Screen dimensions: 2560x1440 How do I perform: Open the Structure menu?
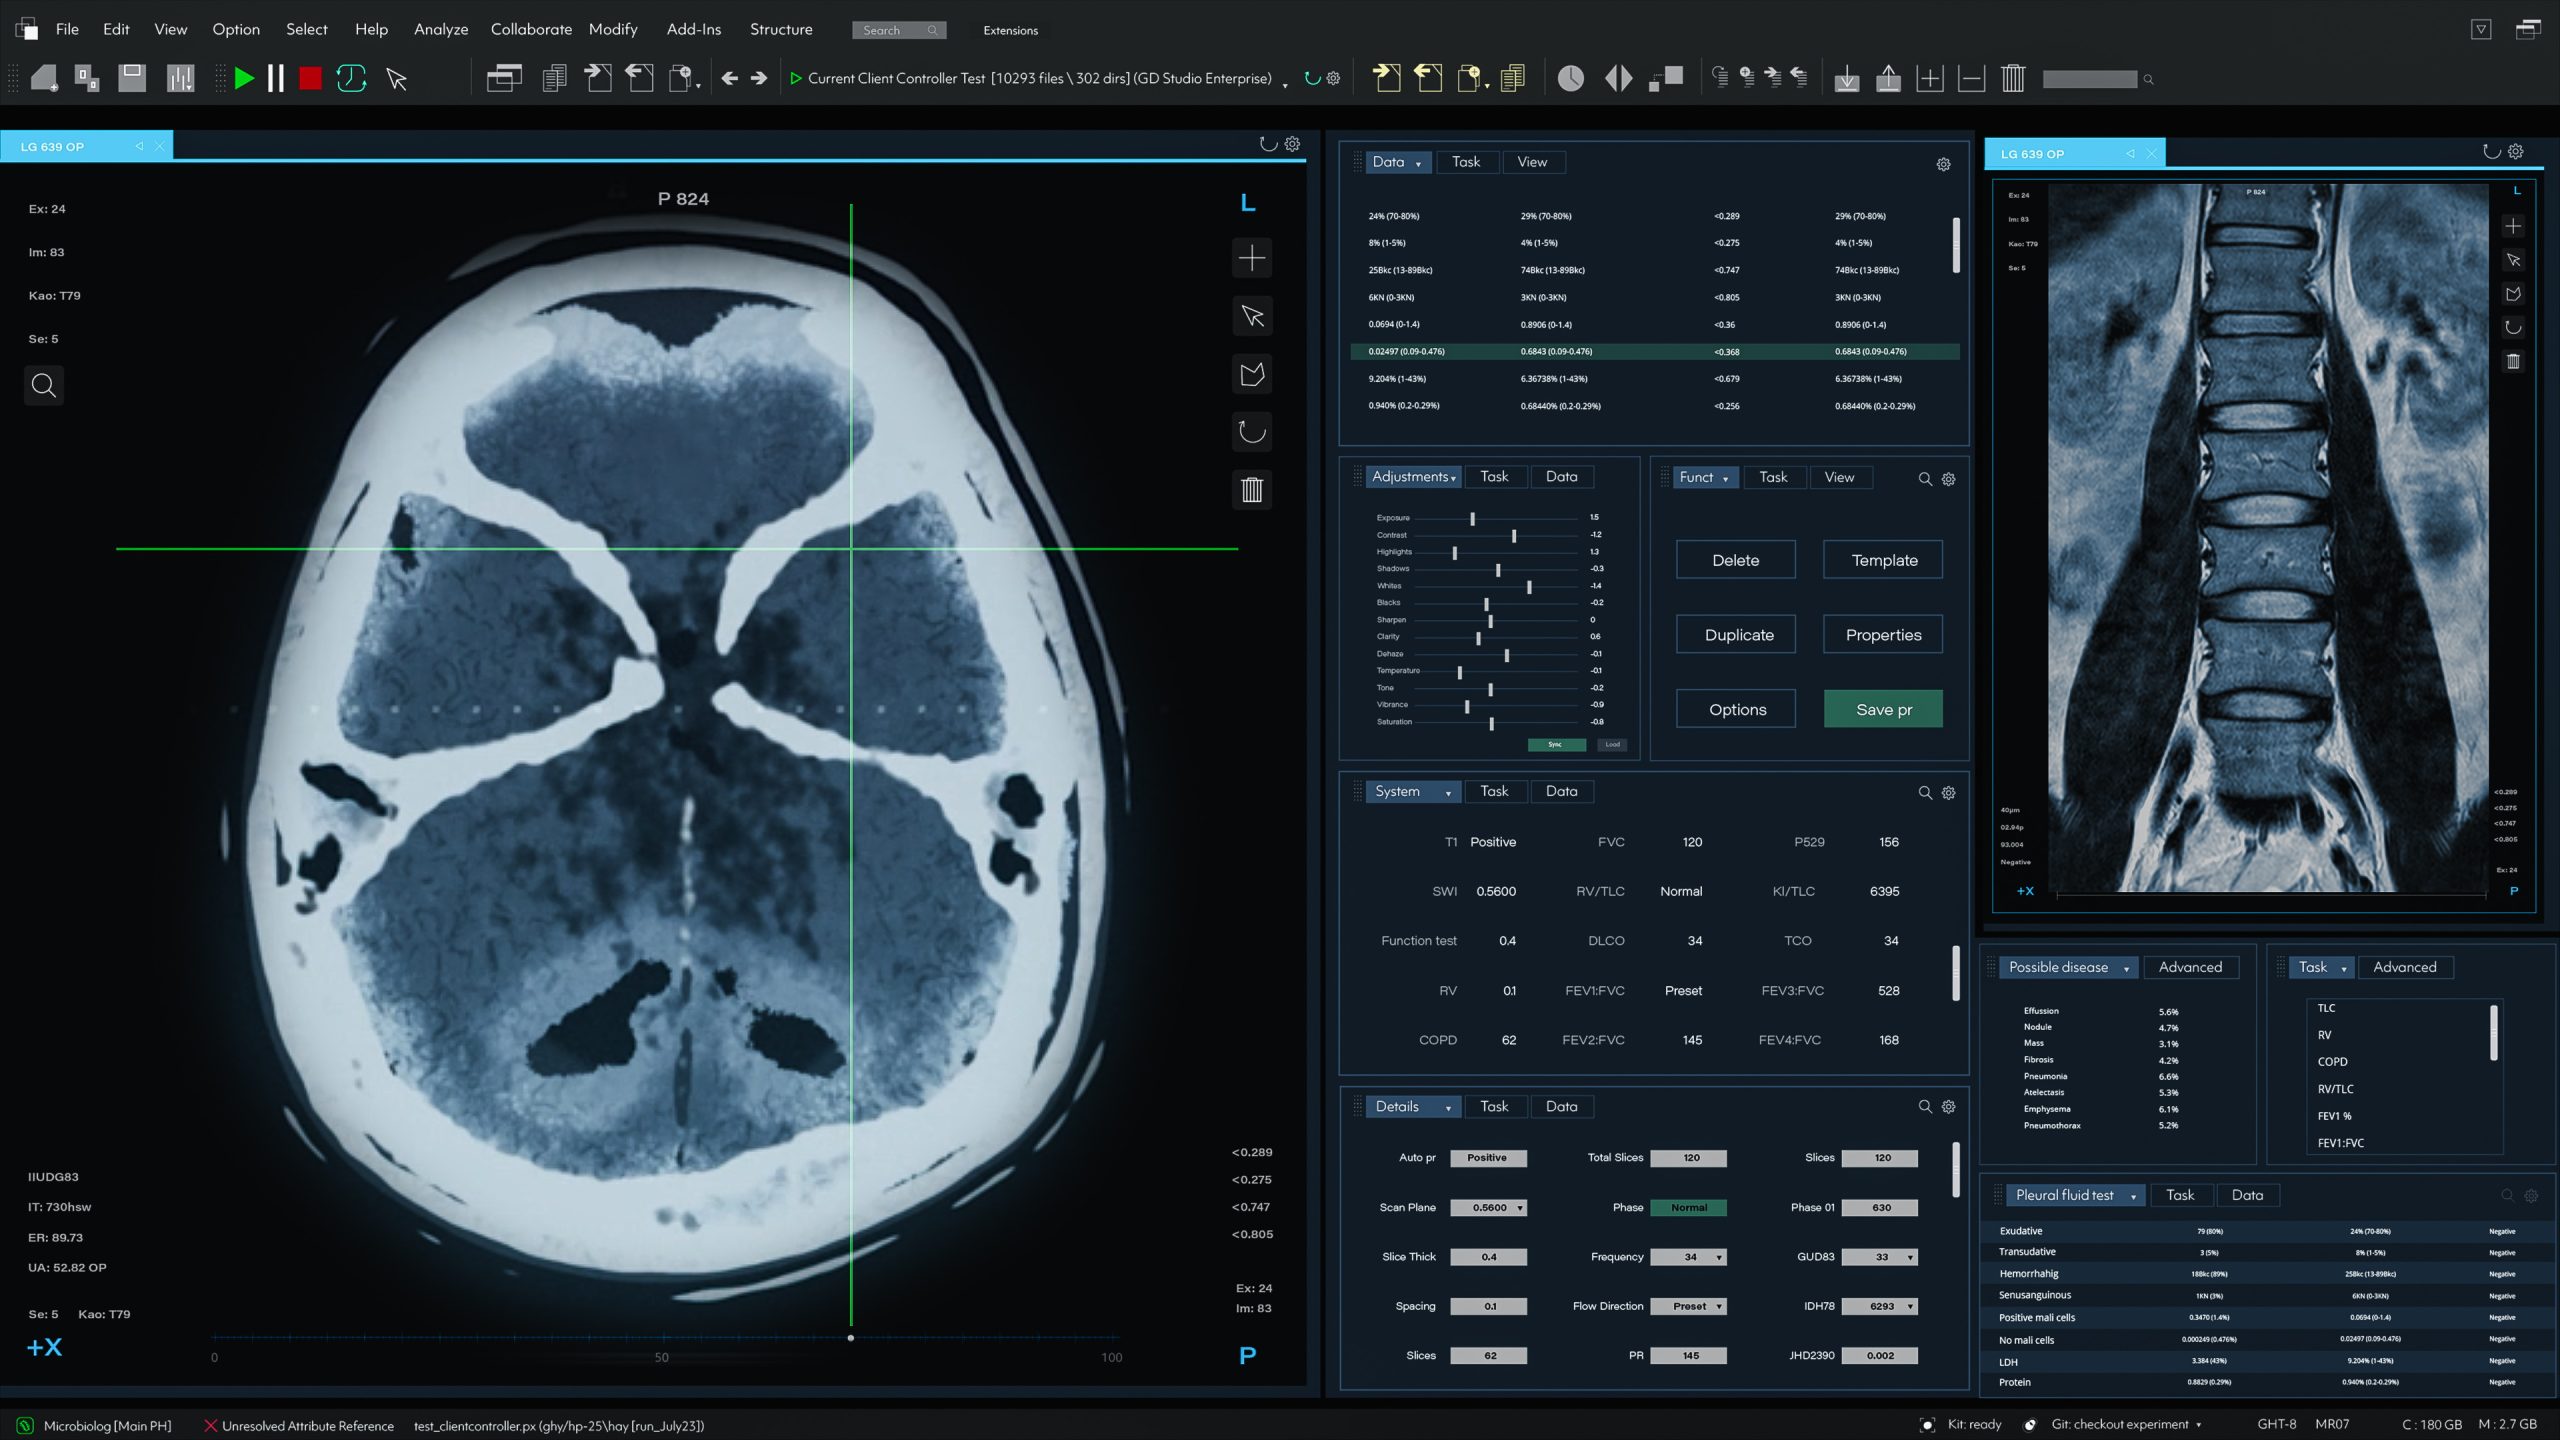(x=781, y=30)
